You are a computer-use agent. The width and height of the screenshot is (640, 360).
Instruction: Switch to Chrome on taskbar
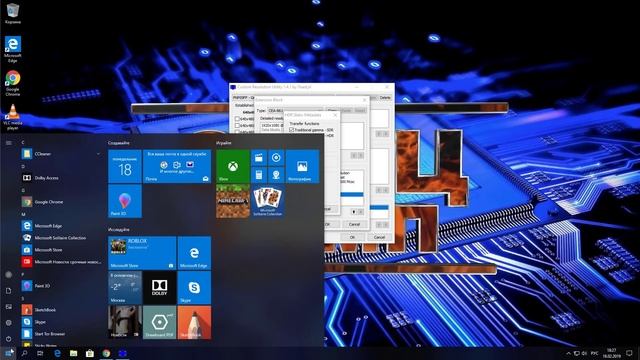coord(106,353)
